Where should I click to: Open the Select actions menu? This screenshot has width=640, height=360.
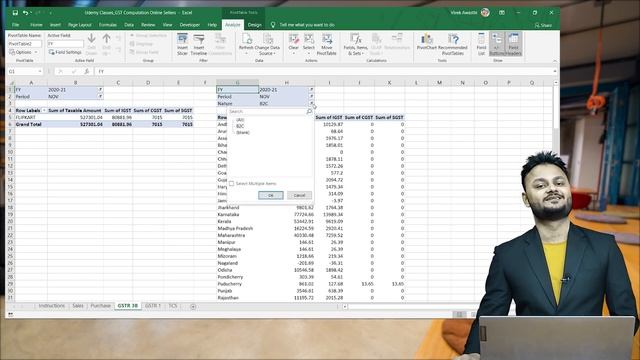309,44
